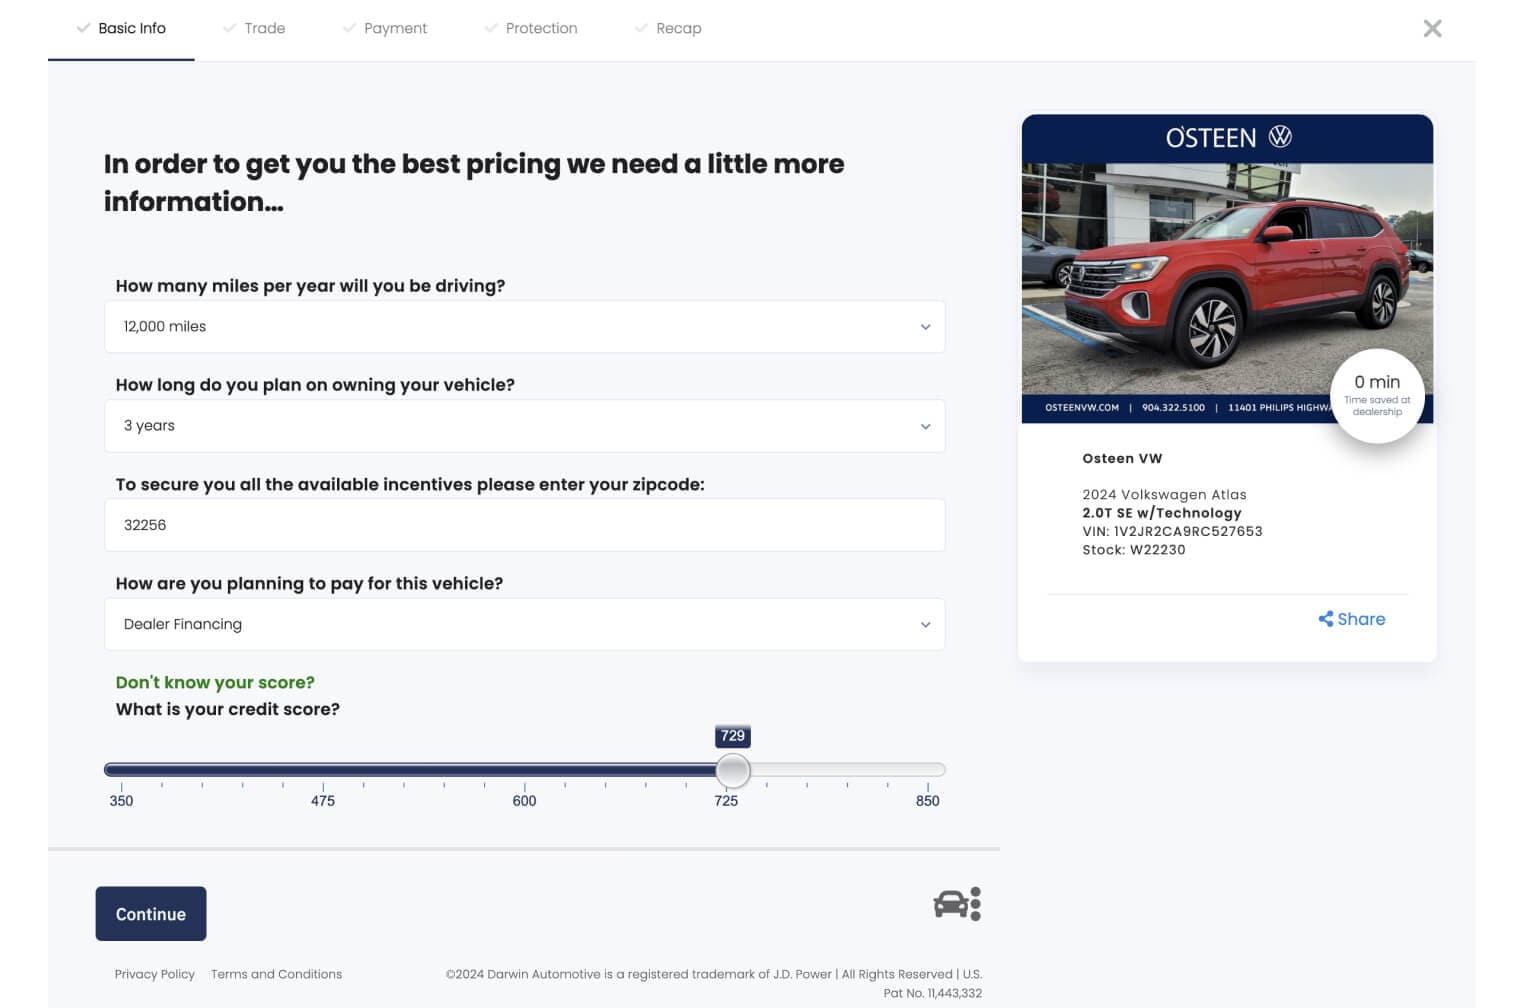This screenshot has height=1008, width=1524.
Task: Select the Recap tab
Action: [x=668, y=28]
